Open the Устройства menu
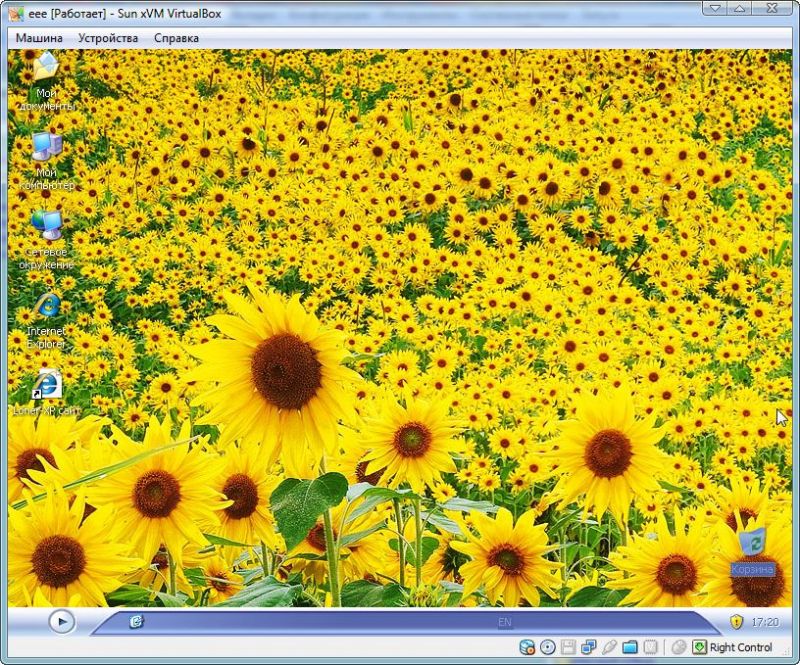This screenshot has height=665, width=800. click(x=108, y=38)
